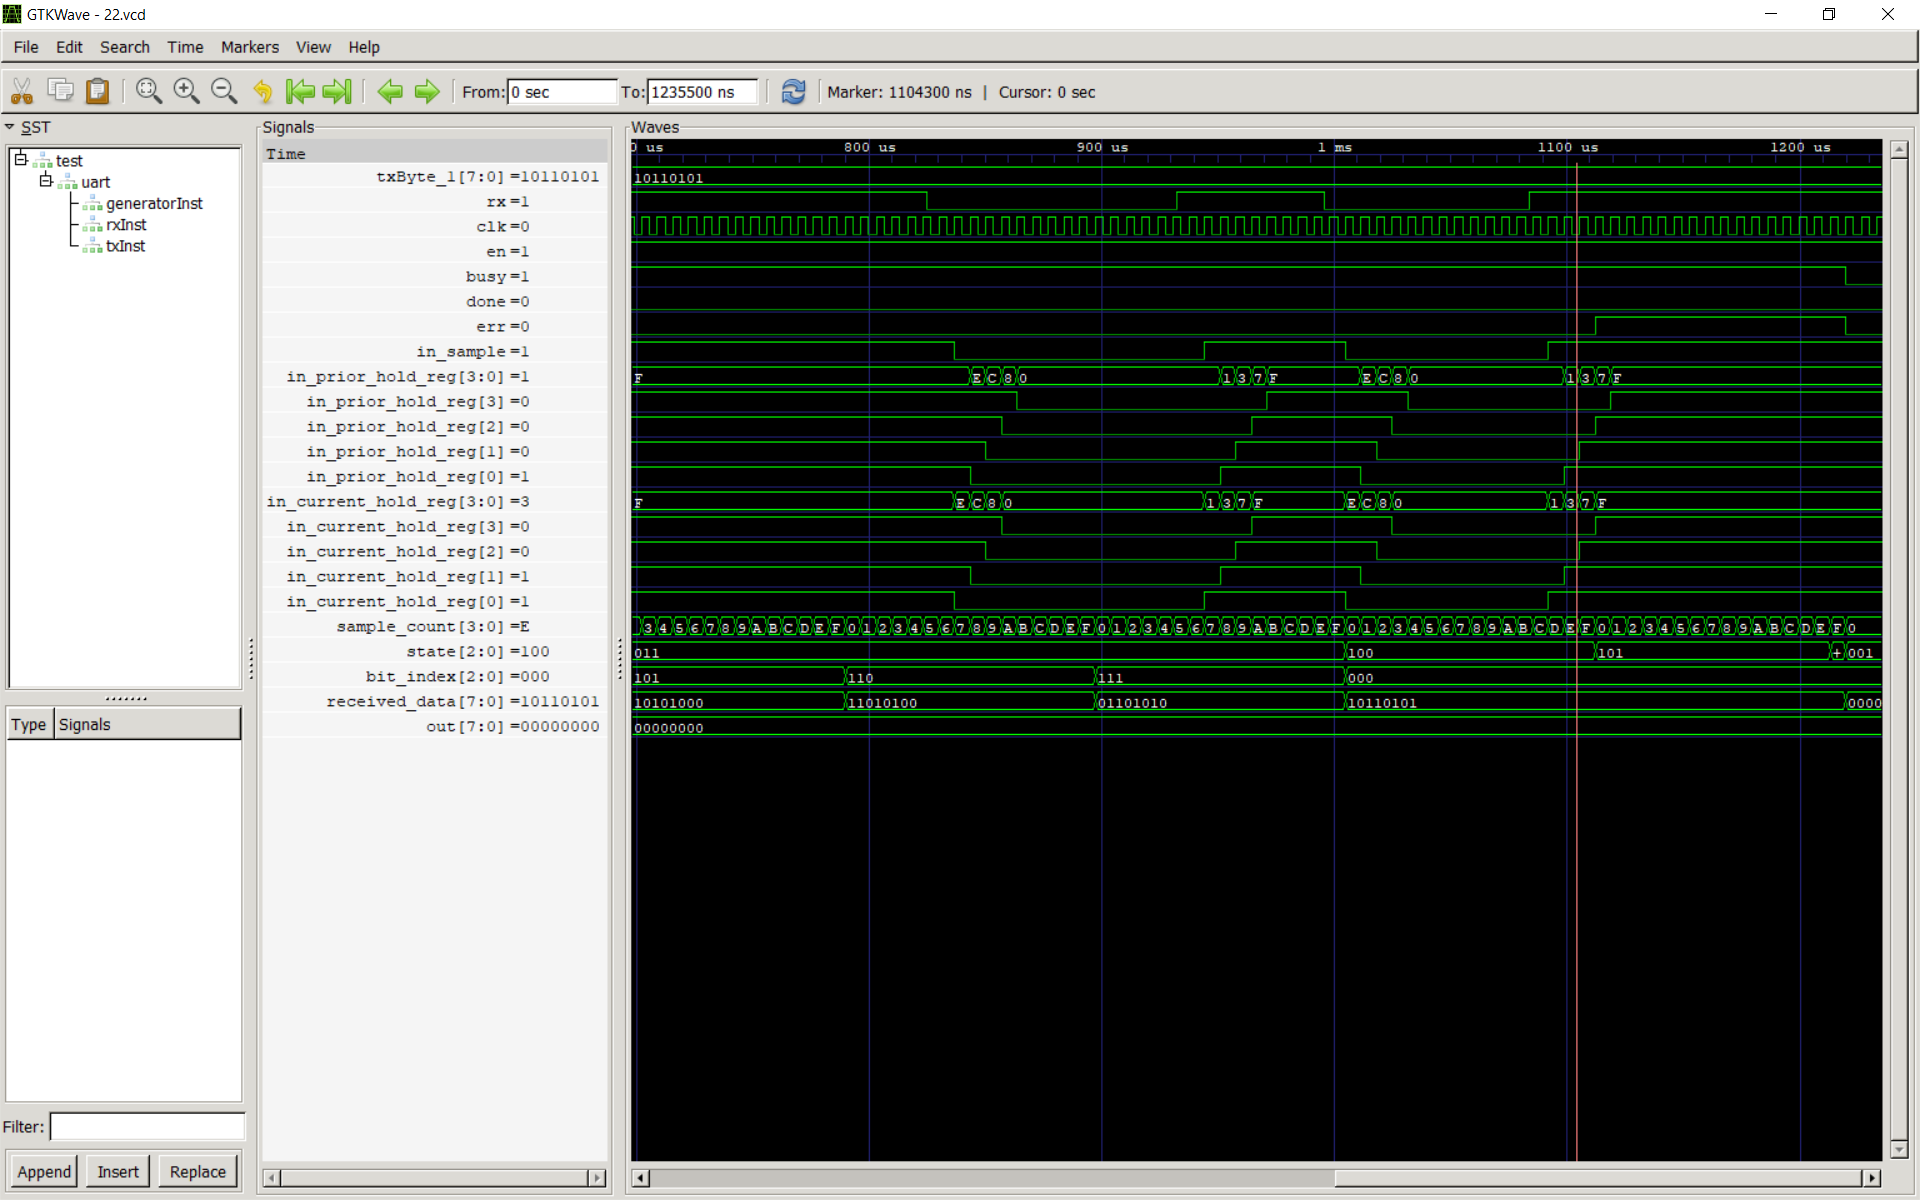Select the busy signal row
The height and width of the screenshot is (1200, 1920).
pyautogui.click(x=435, y=276)
